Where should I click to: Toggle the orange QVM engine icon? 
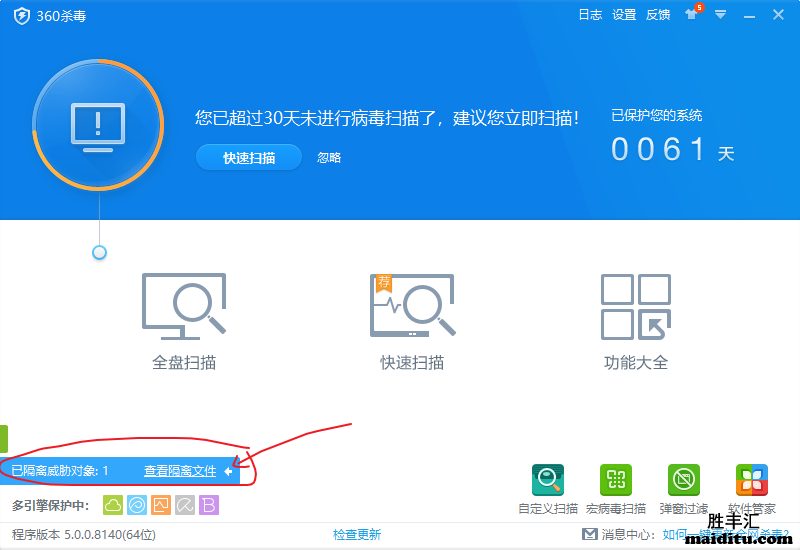(x=161, y=505)
